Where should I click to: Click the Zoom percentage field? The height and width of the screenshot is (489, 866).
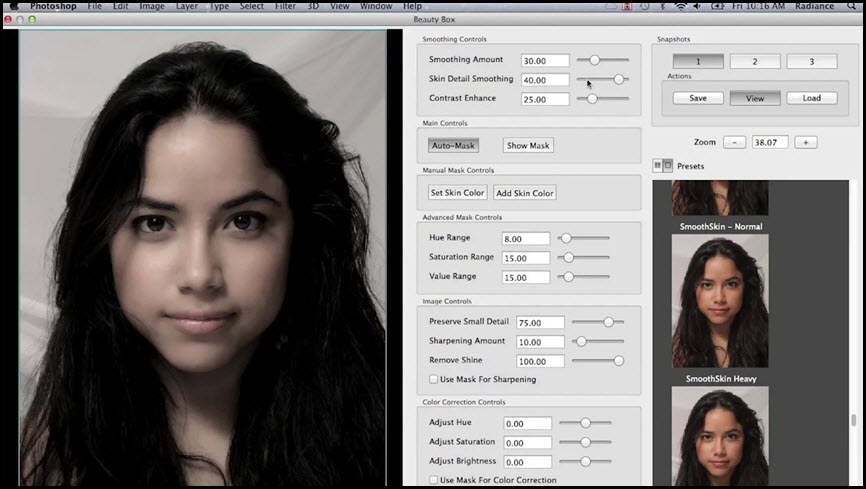pyautogui.click(x=770, y=143)
